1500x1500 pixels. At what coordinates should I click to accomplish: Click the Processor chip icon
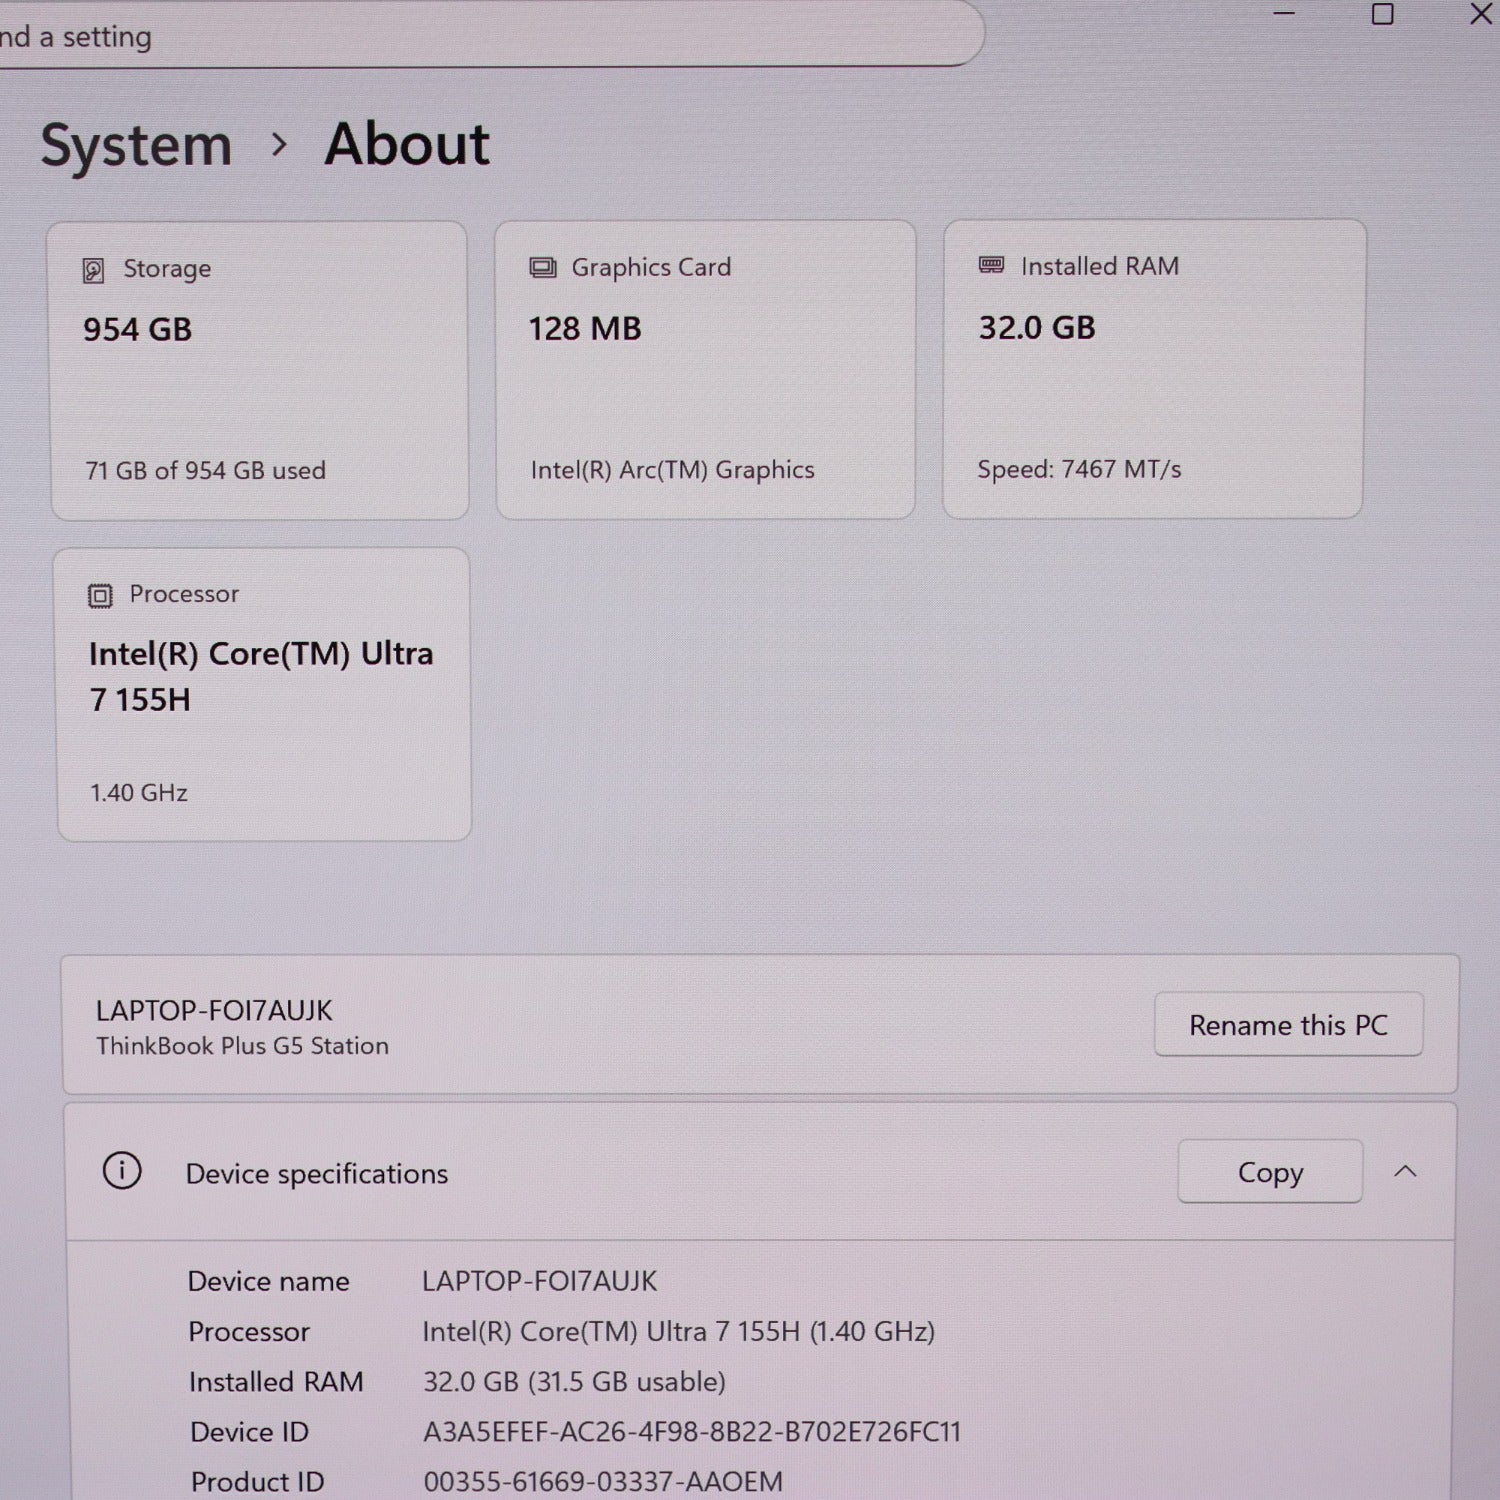click(x=100, y=596)
